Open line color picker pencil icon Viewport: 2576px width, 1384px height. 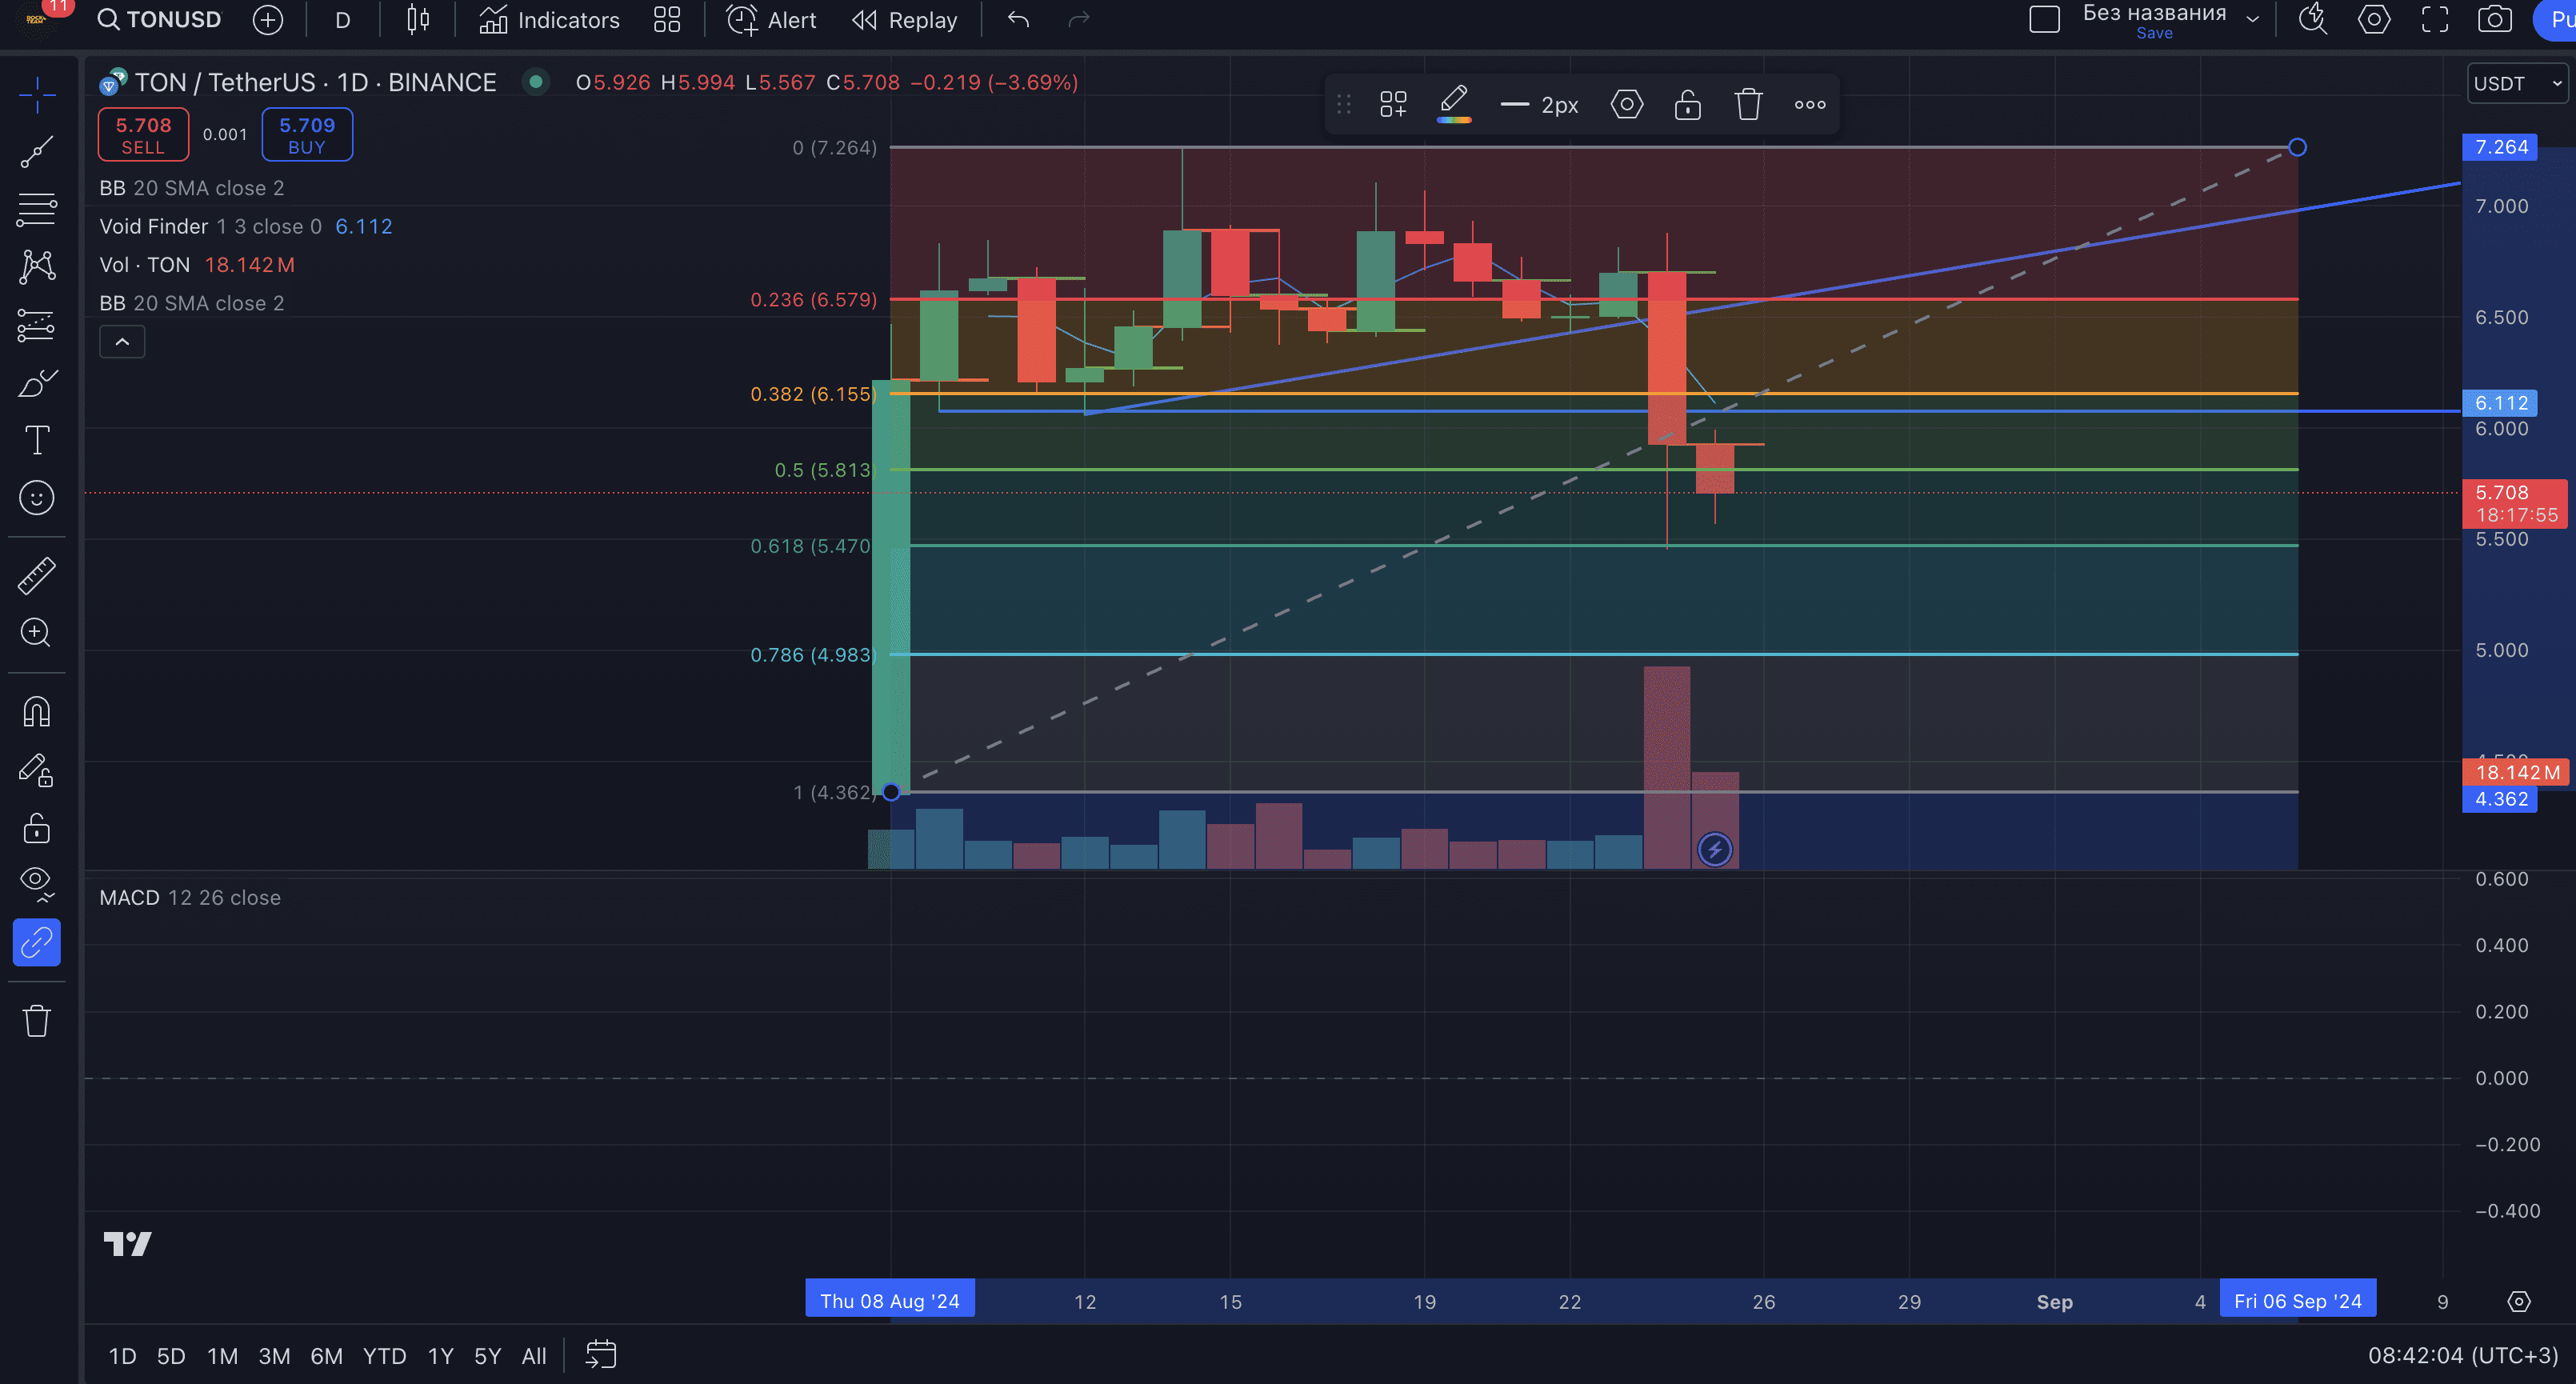click(1453, 104)
